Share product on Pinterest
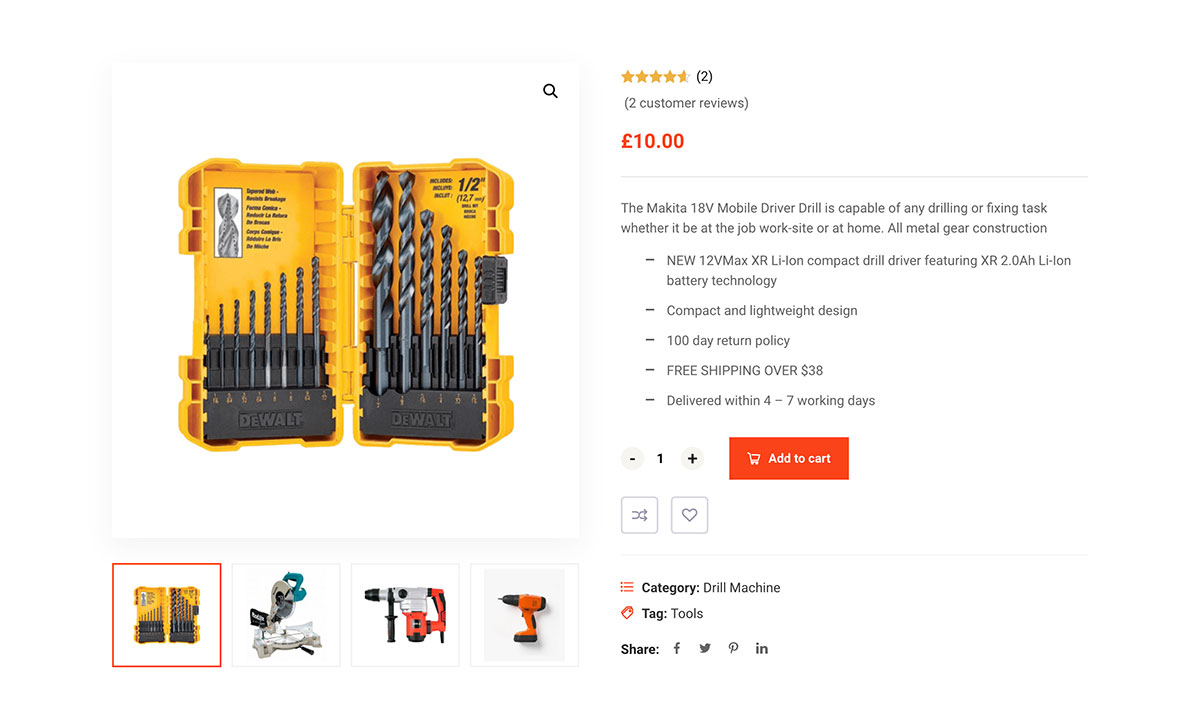 point(733,648)
